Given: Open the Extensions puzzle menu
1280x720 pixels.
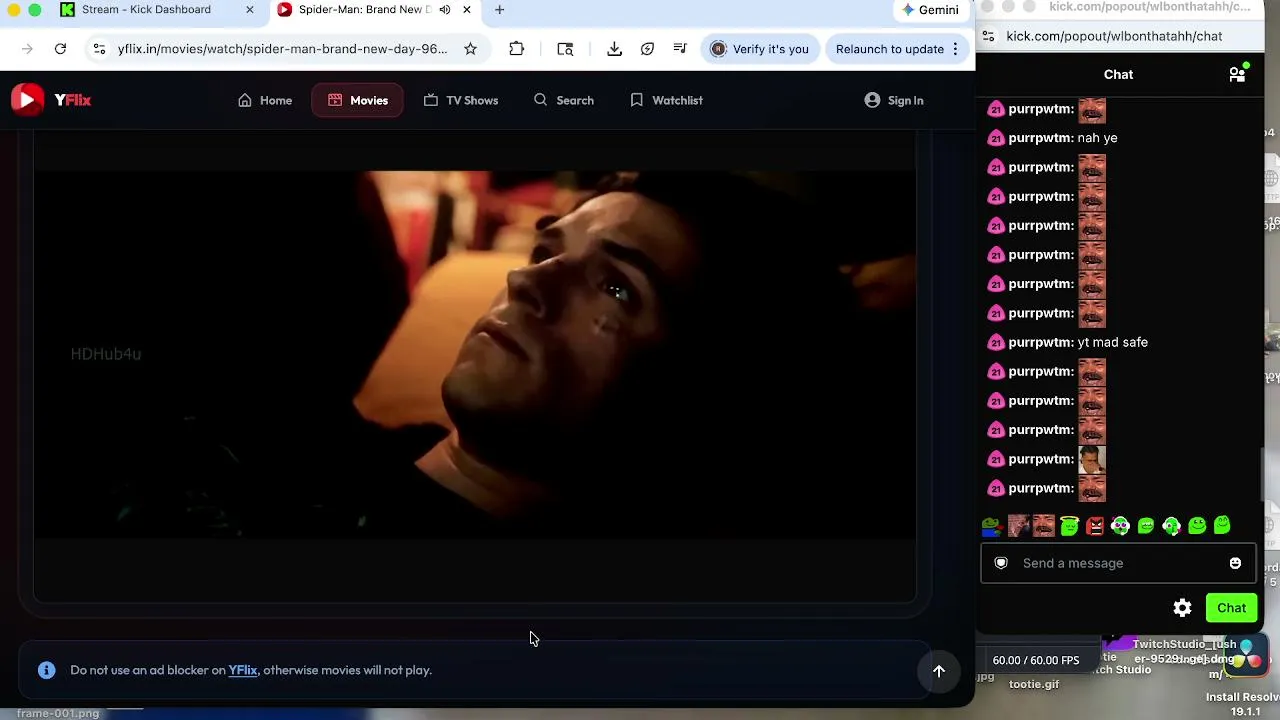Looking at the screenshot, I should point(516,49).
